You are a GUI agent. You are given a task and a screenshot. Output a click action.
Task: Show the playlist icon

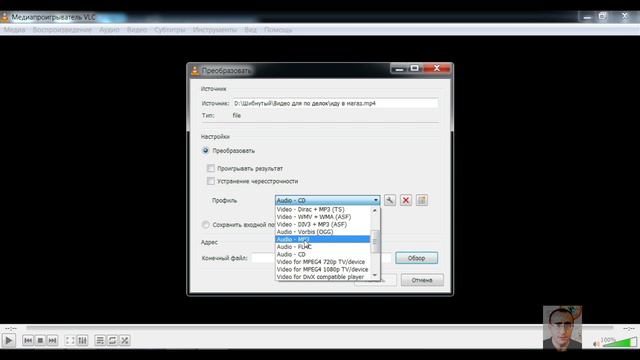click(100, 340)
